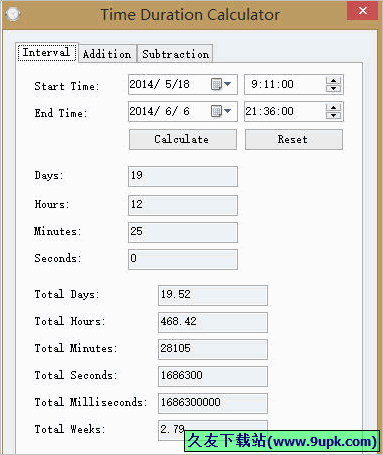Decrease Start Time with down spinner
The width and height of the screenshot is (383, 455).
pos(333,89)
